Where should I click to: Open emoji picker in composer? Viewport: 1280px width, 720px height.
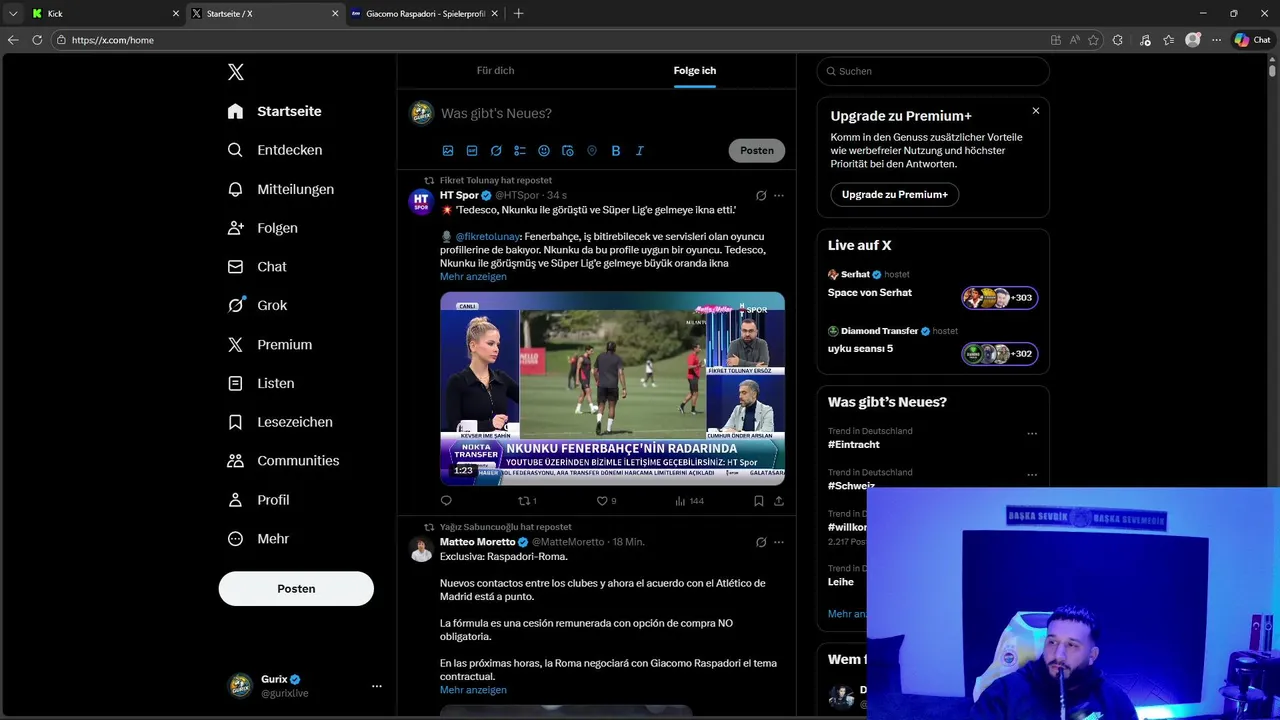[544, 151]
